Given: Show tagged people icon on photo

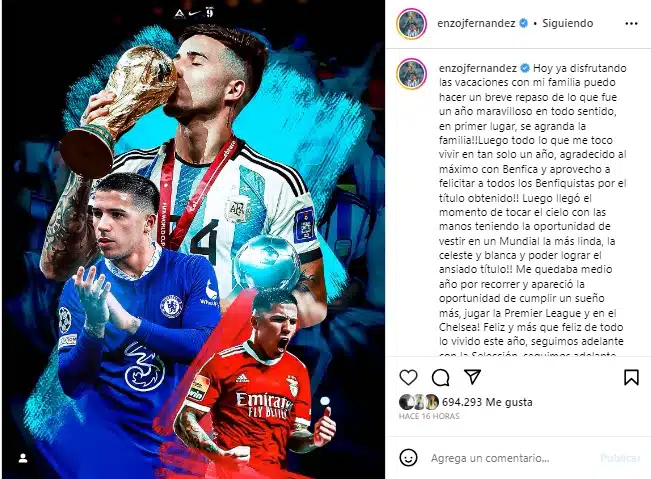Looking at the screenshot, I should [x=23, y=458].
